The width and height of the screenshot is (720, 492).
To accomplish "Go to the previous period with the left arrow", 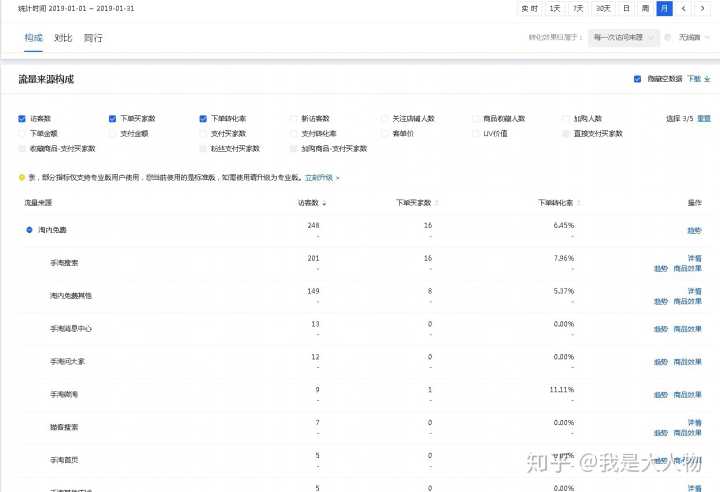I will [x=684, y=8].
